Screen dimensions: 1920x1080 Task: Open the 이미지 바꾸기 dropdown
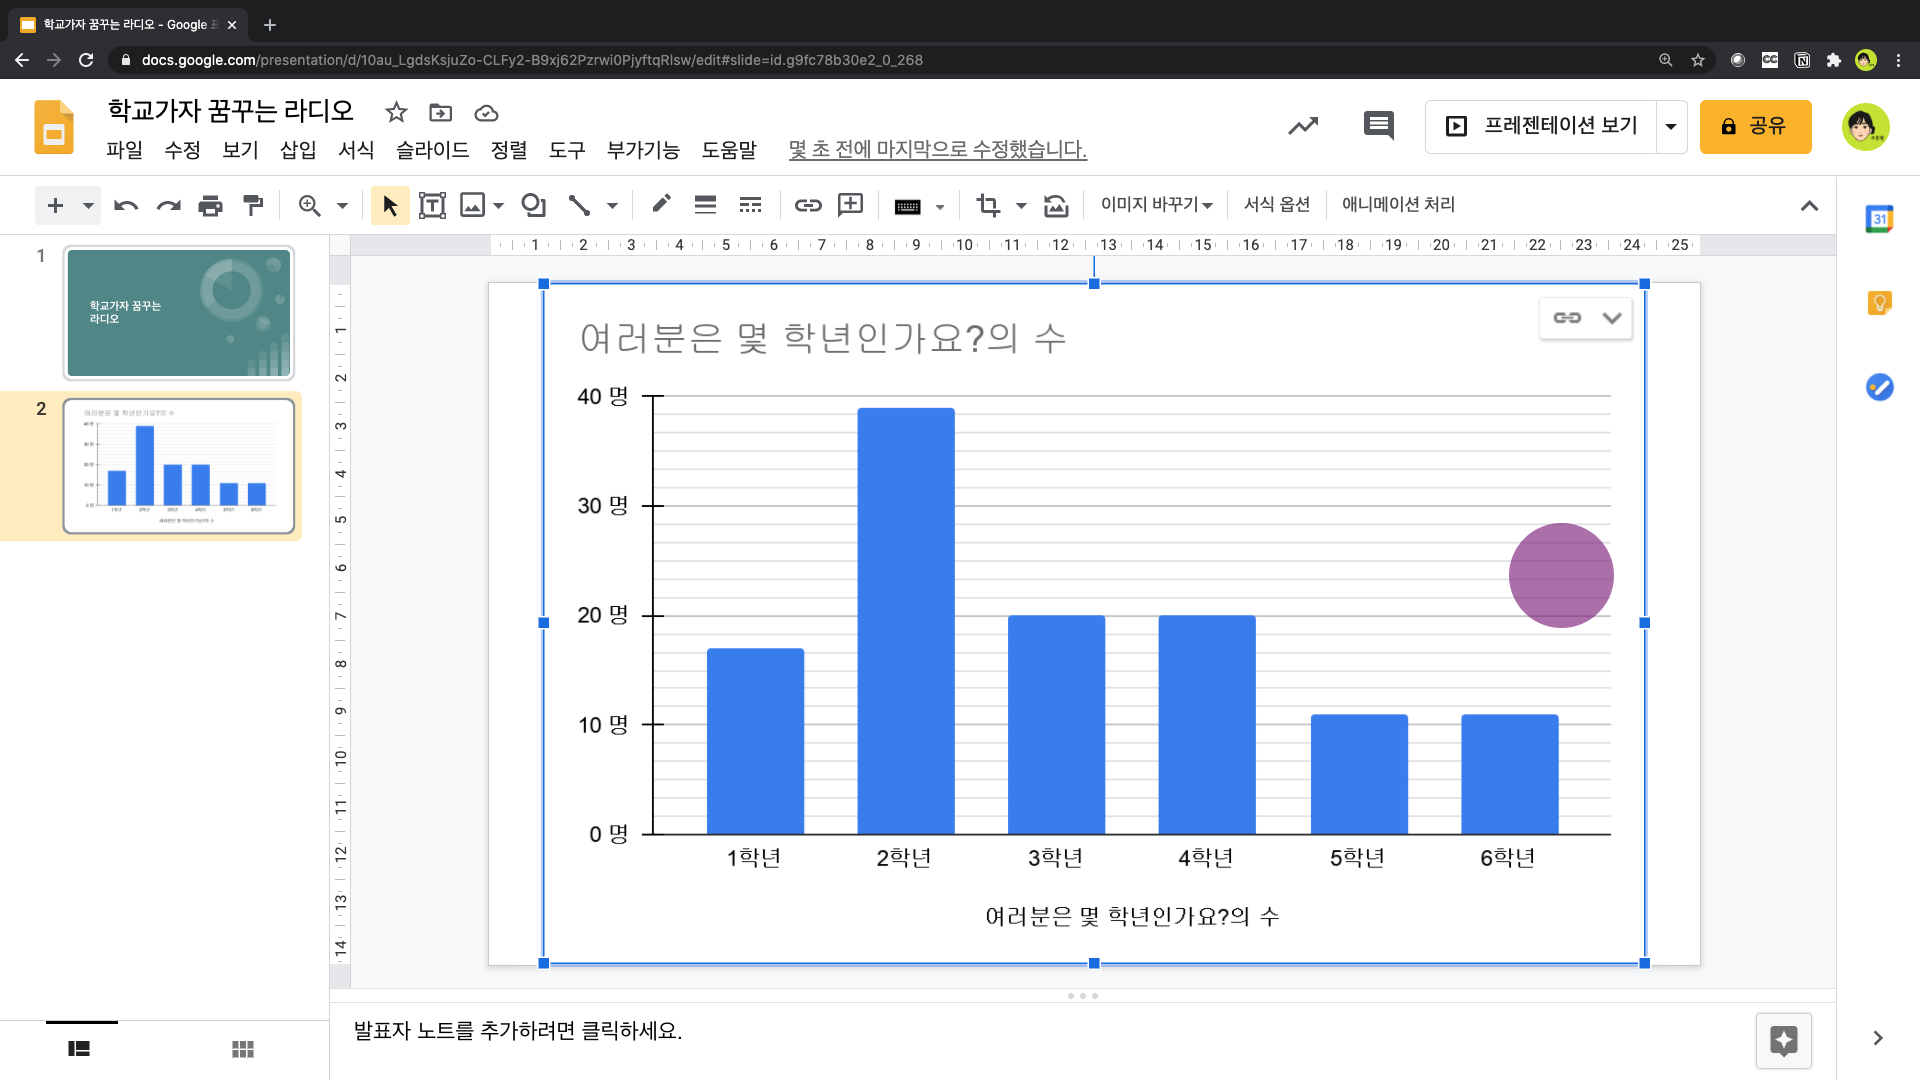tap(1156, 205)
